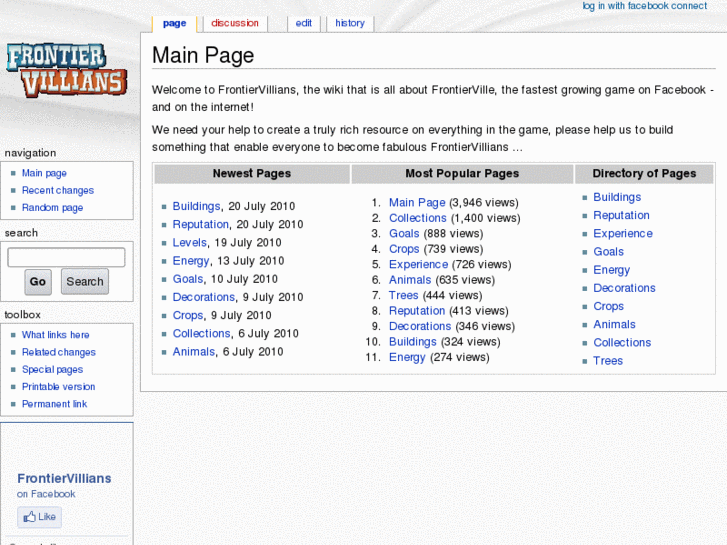The image size is (727, 545).
Task: Open Decorations in Directory of Pages
Action: pos(625,288)
